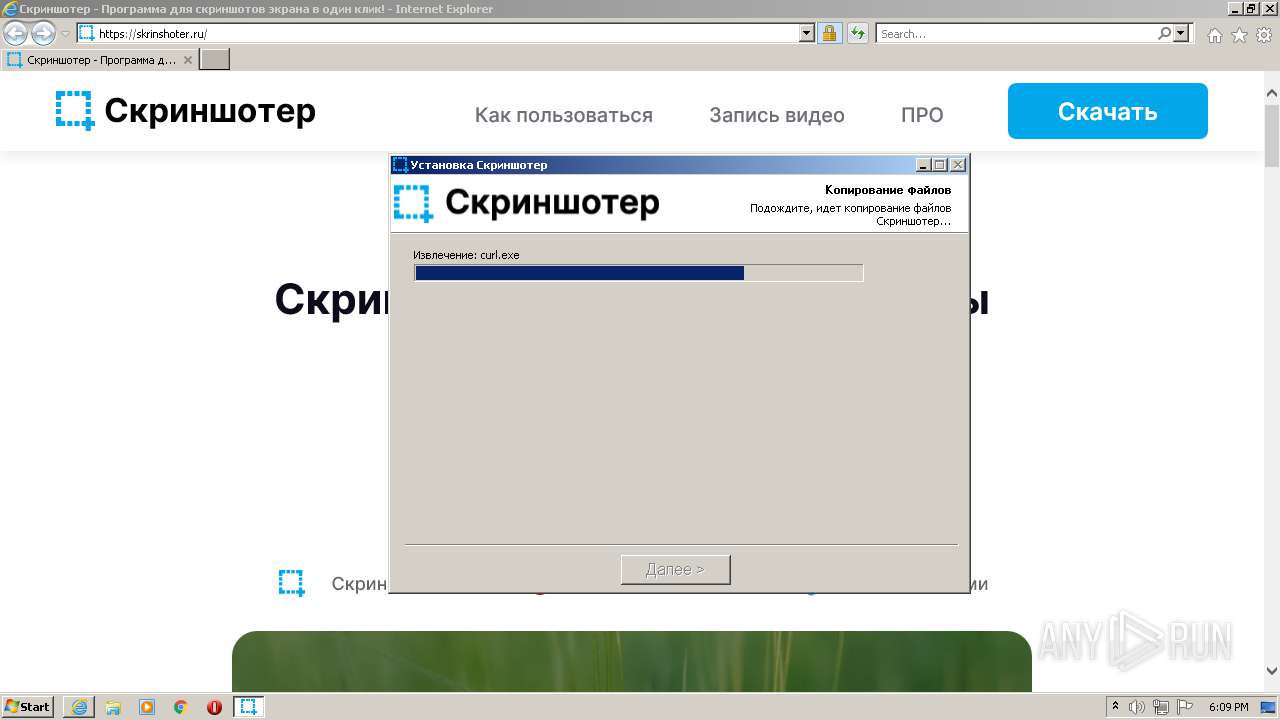Image resolution: width=1280 pixels, height=720 pixels.
Task: Open the recent pages dropdown arrow
Action: tap(65, 34)
